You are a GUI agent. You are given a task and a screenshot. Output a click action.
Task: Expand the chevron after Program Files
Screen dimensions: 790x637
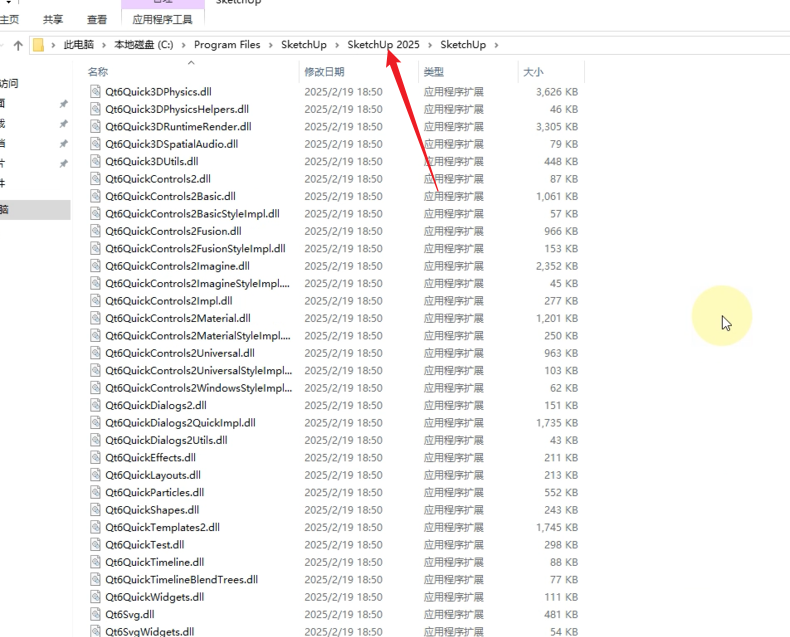pos(271,45)
